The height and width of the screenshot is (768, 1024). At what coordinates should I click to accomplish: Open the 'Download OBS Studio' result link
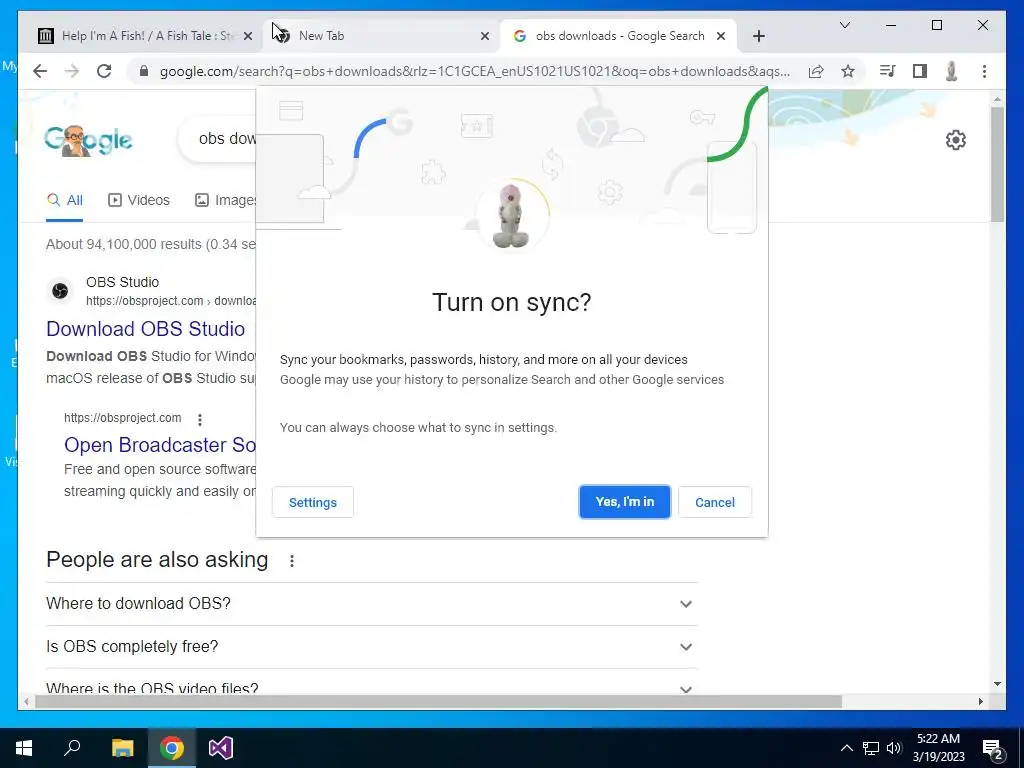click(x=146, y=328)
